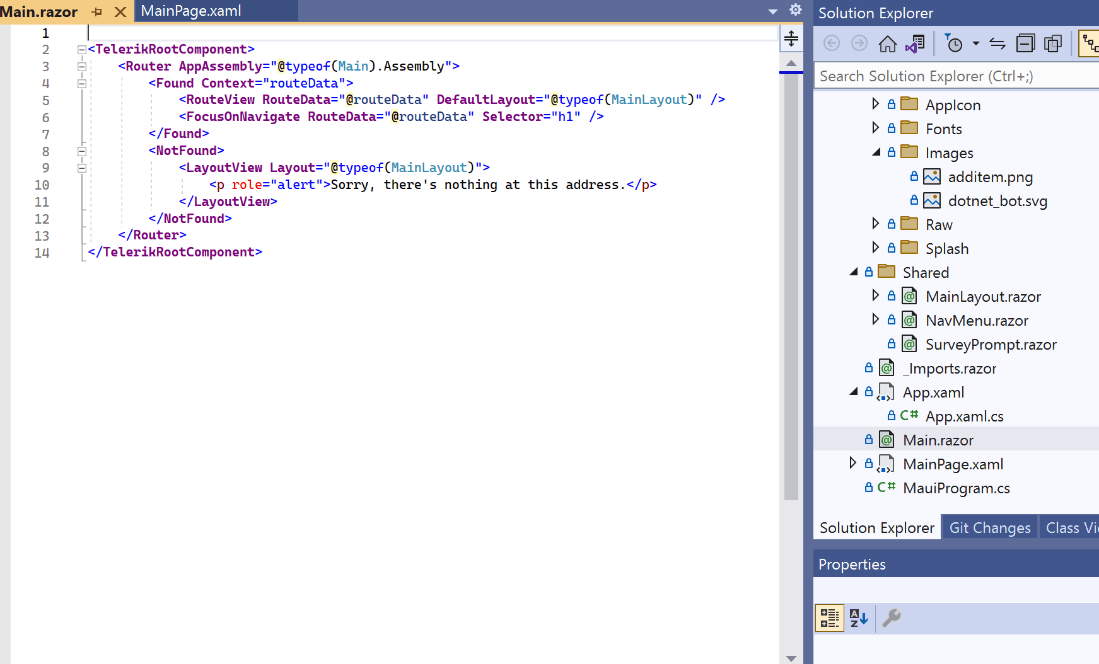
Task: Switch to the Git Changes tab
Action: point(989,527)
